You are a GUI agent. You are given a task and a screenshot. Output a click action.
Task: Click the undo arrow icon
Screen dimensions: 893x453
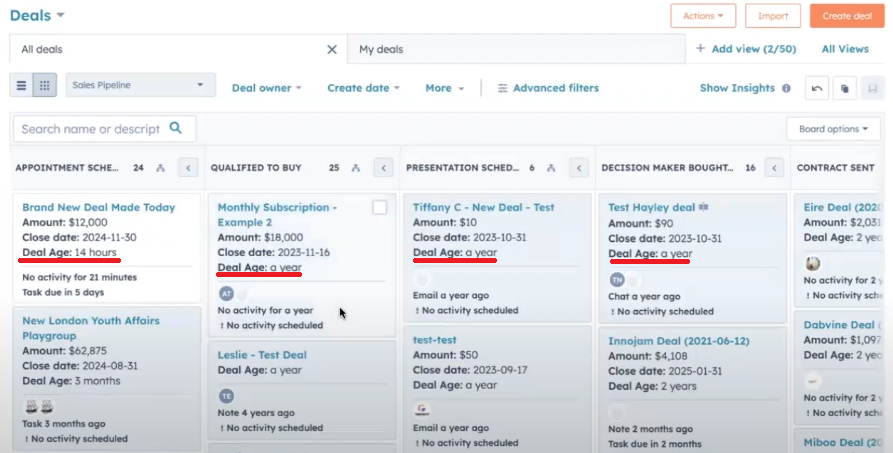point(817,88)
